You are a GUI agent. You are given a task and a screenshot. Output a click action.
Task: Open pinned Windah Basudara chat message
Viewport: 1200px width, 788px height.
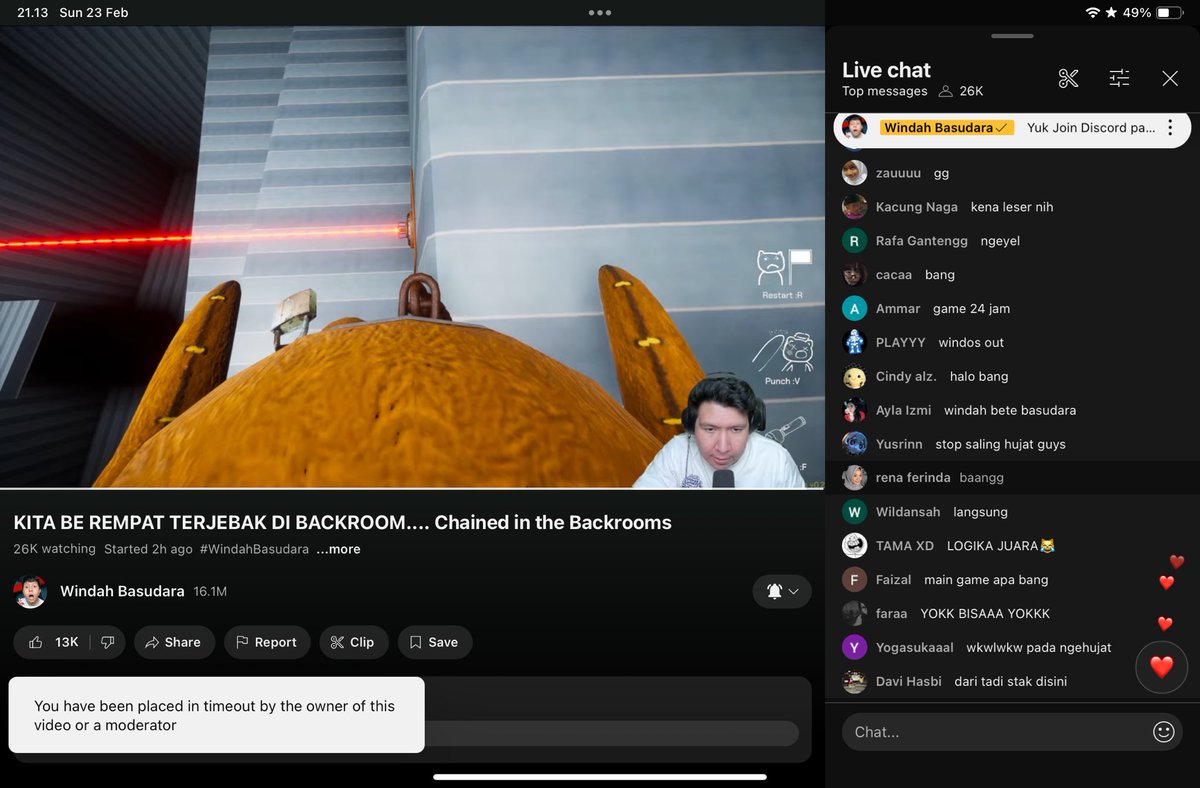tap(1010, 128)
